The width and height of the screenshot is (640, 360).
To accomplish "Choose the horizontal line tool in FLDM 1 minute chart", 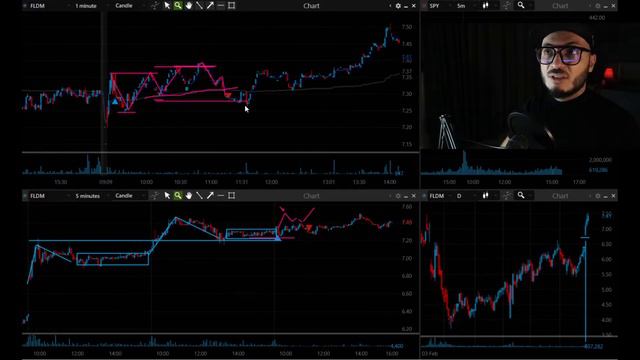I will coord(221,6).
